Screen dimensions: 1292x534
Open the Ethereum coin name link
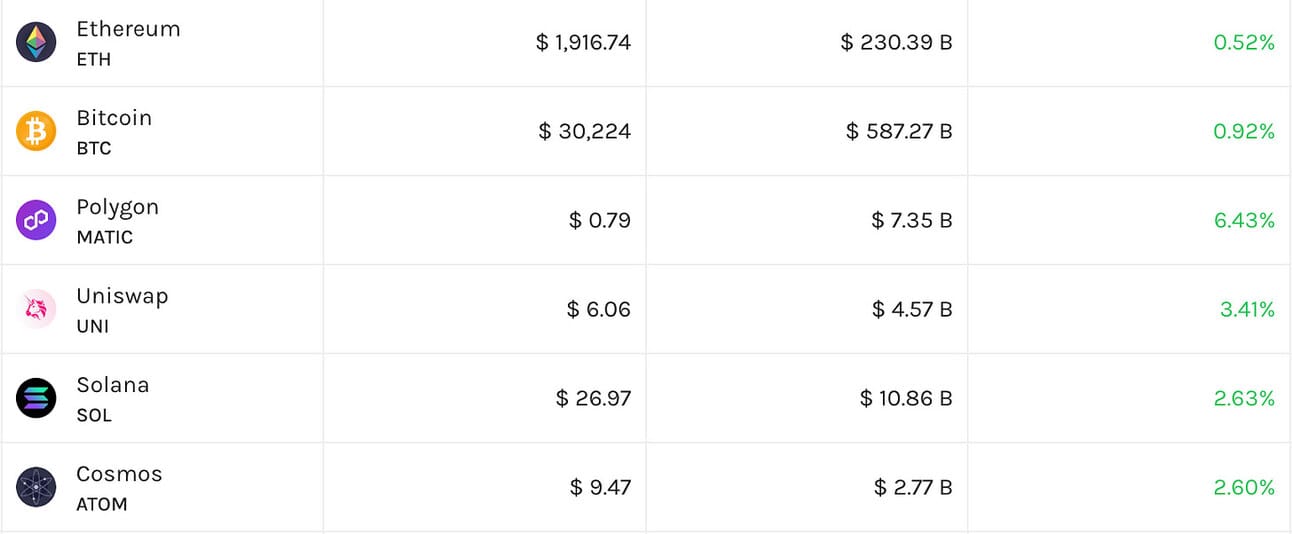128,29
